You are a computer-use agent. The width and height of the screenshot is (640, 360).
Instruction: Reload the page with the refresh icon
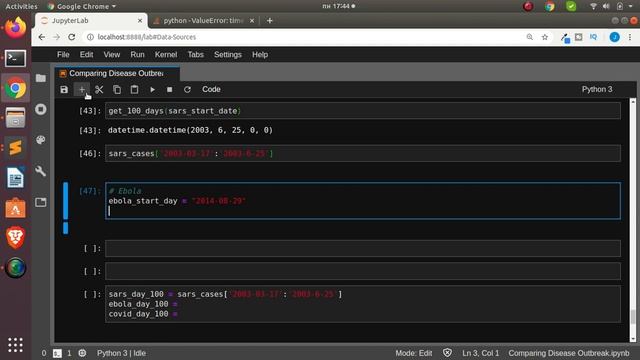(71, 37)
